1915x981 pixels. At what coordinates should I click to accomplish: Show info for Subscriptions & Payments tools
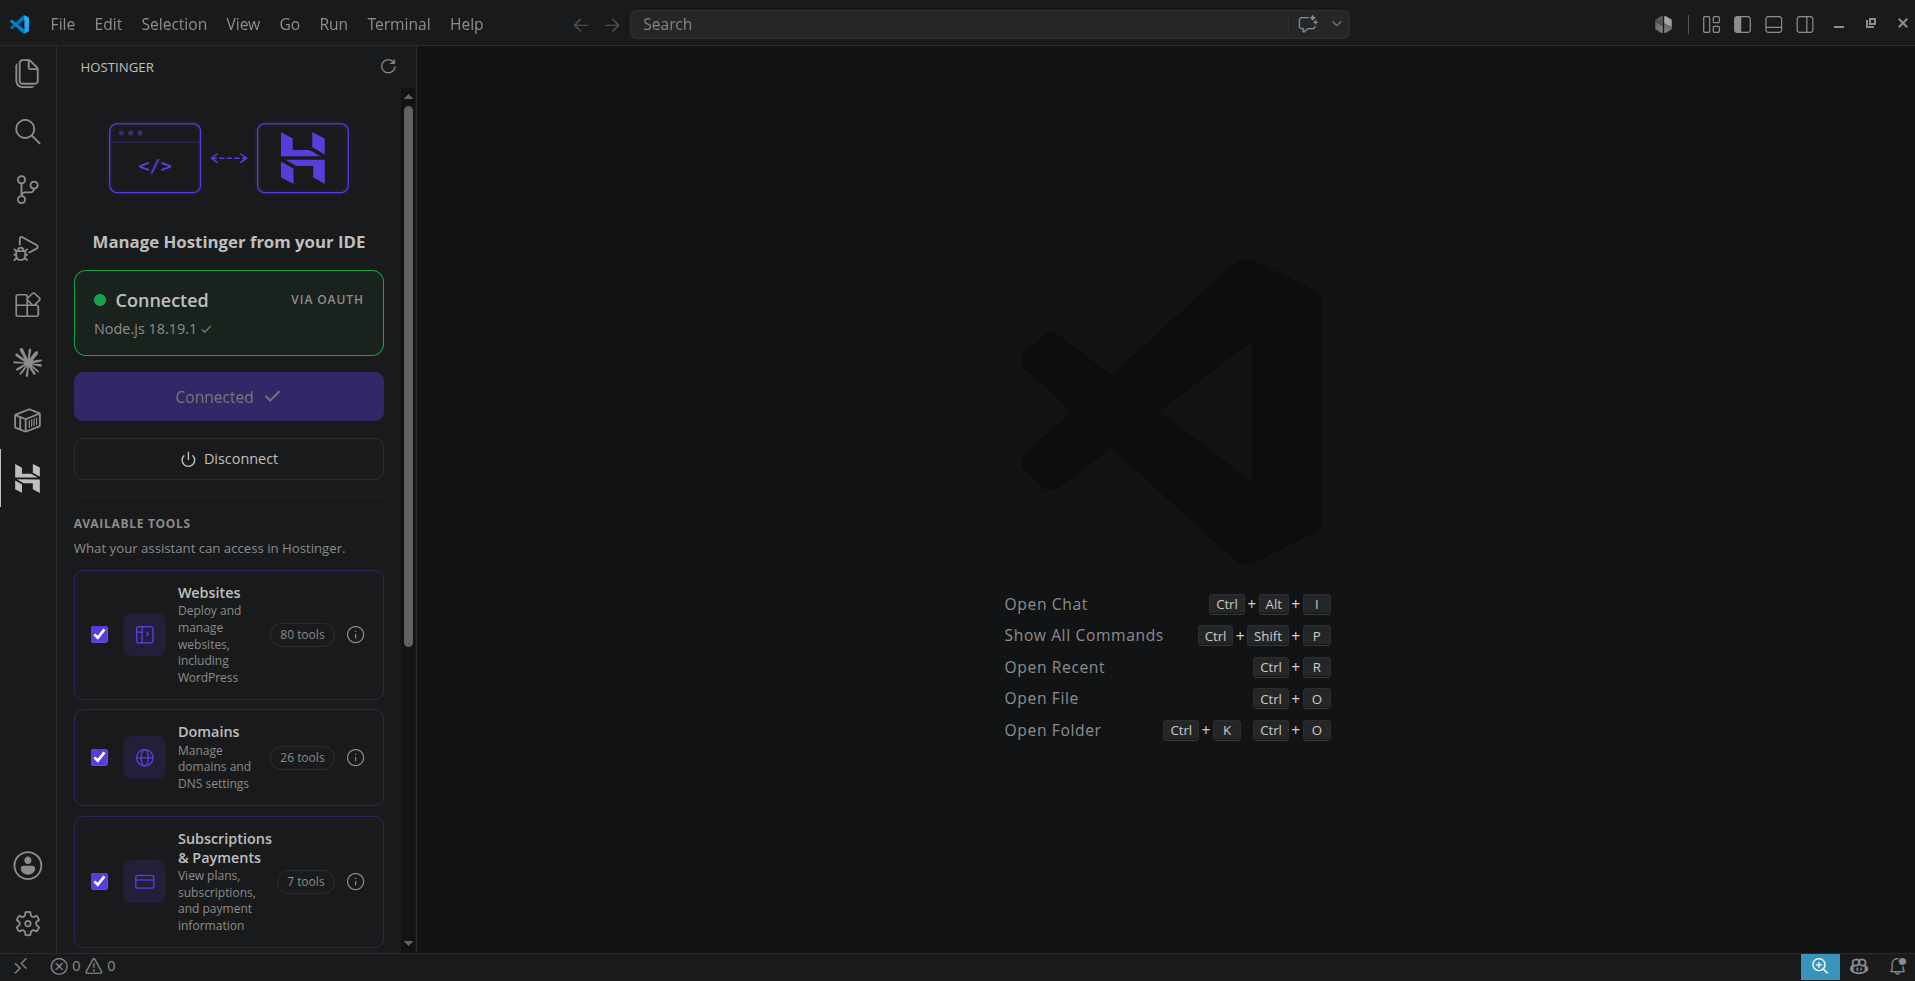pos(355,882)
